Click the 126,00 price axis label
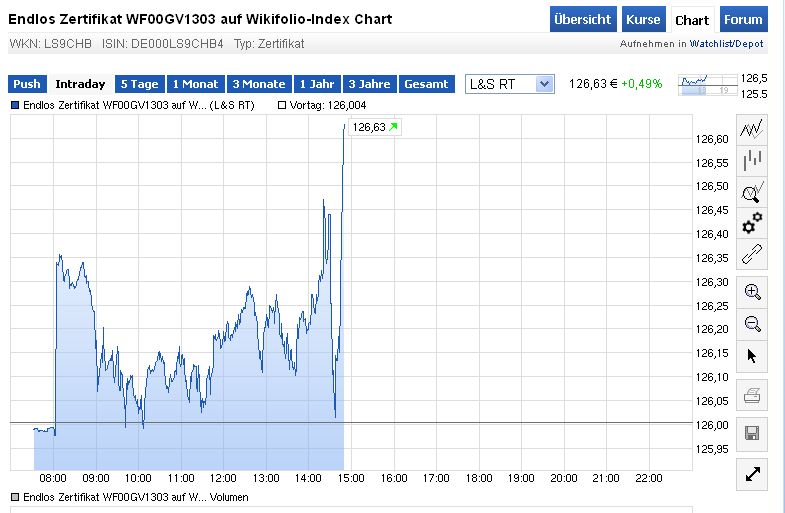Viewport: 785px width, 513px height. (x=712, y=425)
